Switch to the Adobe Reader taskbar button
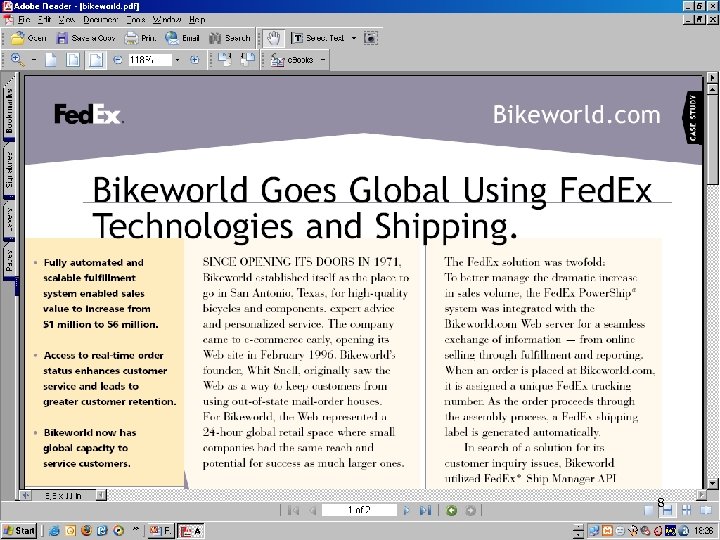This screenshot has height=540, width=720. pos(191,531)
